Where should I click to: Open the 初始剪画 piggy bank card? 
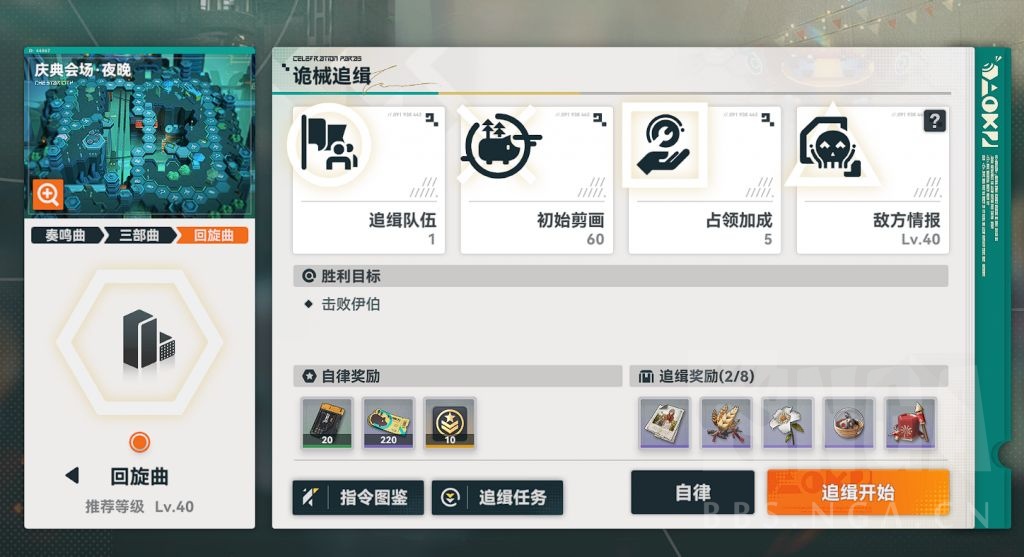(537, 180)
